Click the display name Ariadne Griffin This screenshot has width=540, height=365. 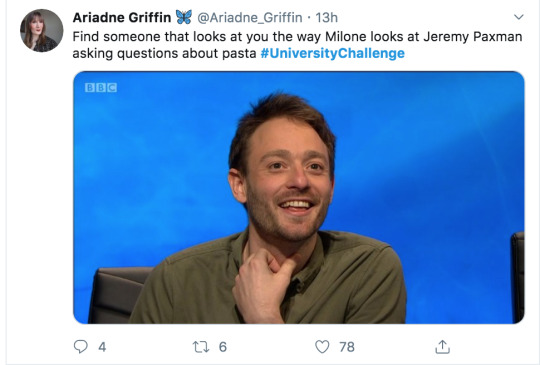click(x=122, y=18)
